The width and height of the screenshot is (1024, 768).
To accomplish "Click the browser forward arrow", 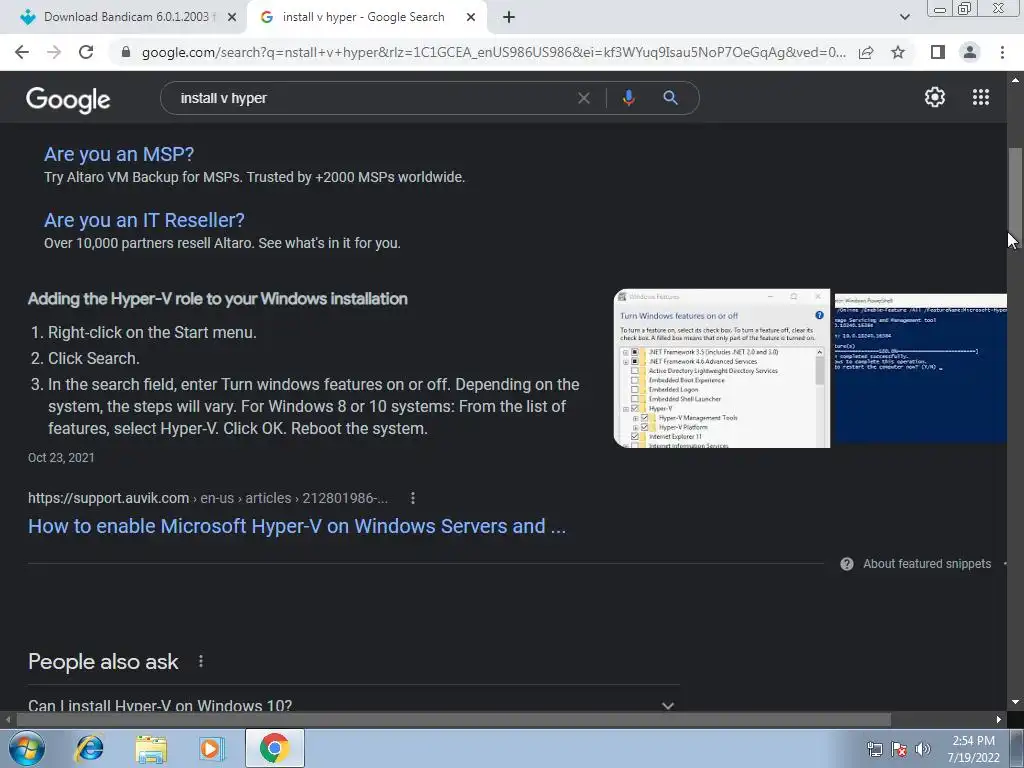I will (x=54, y=52).
